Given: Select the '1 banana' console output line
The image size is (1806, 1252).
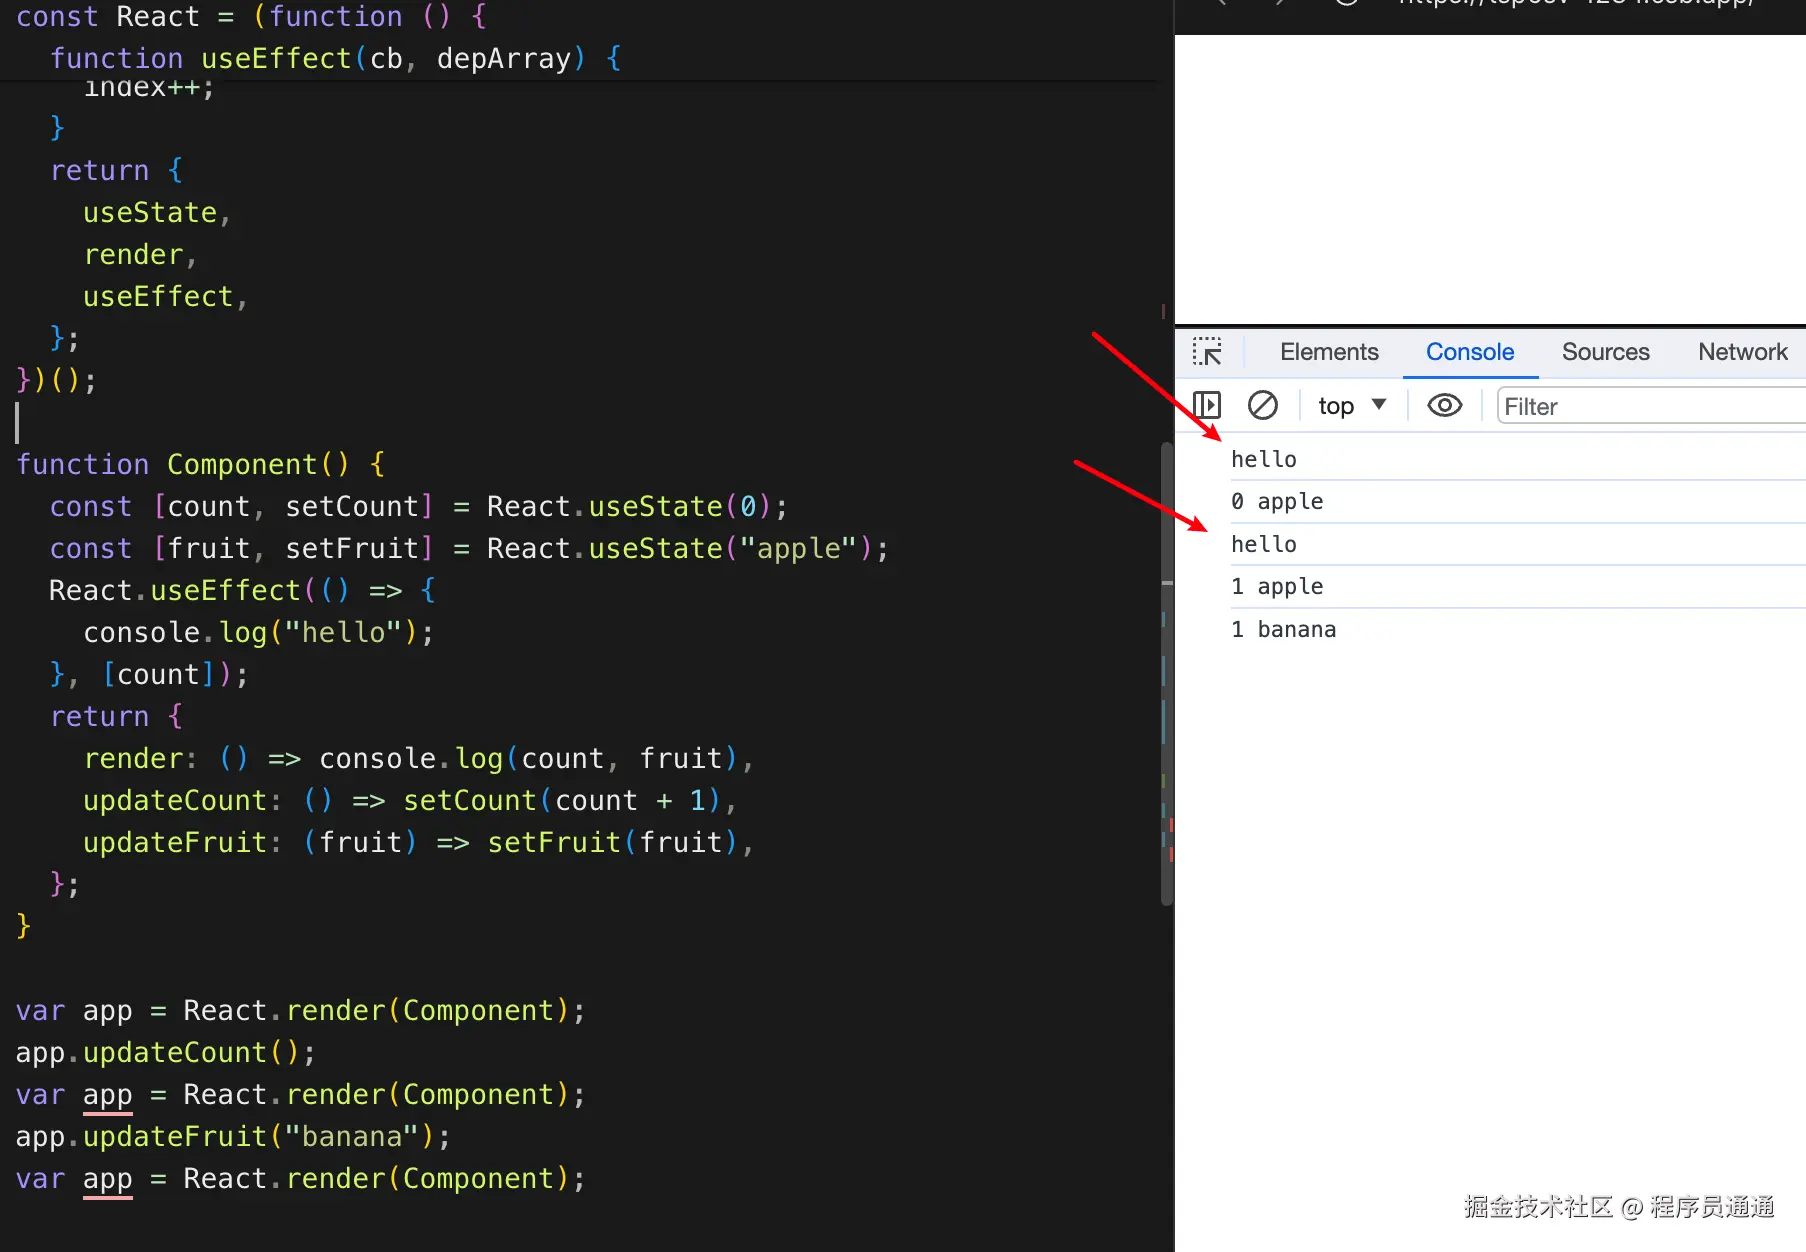Looking at the screenshot, I should click(x=1283, y=629).
